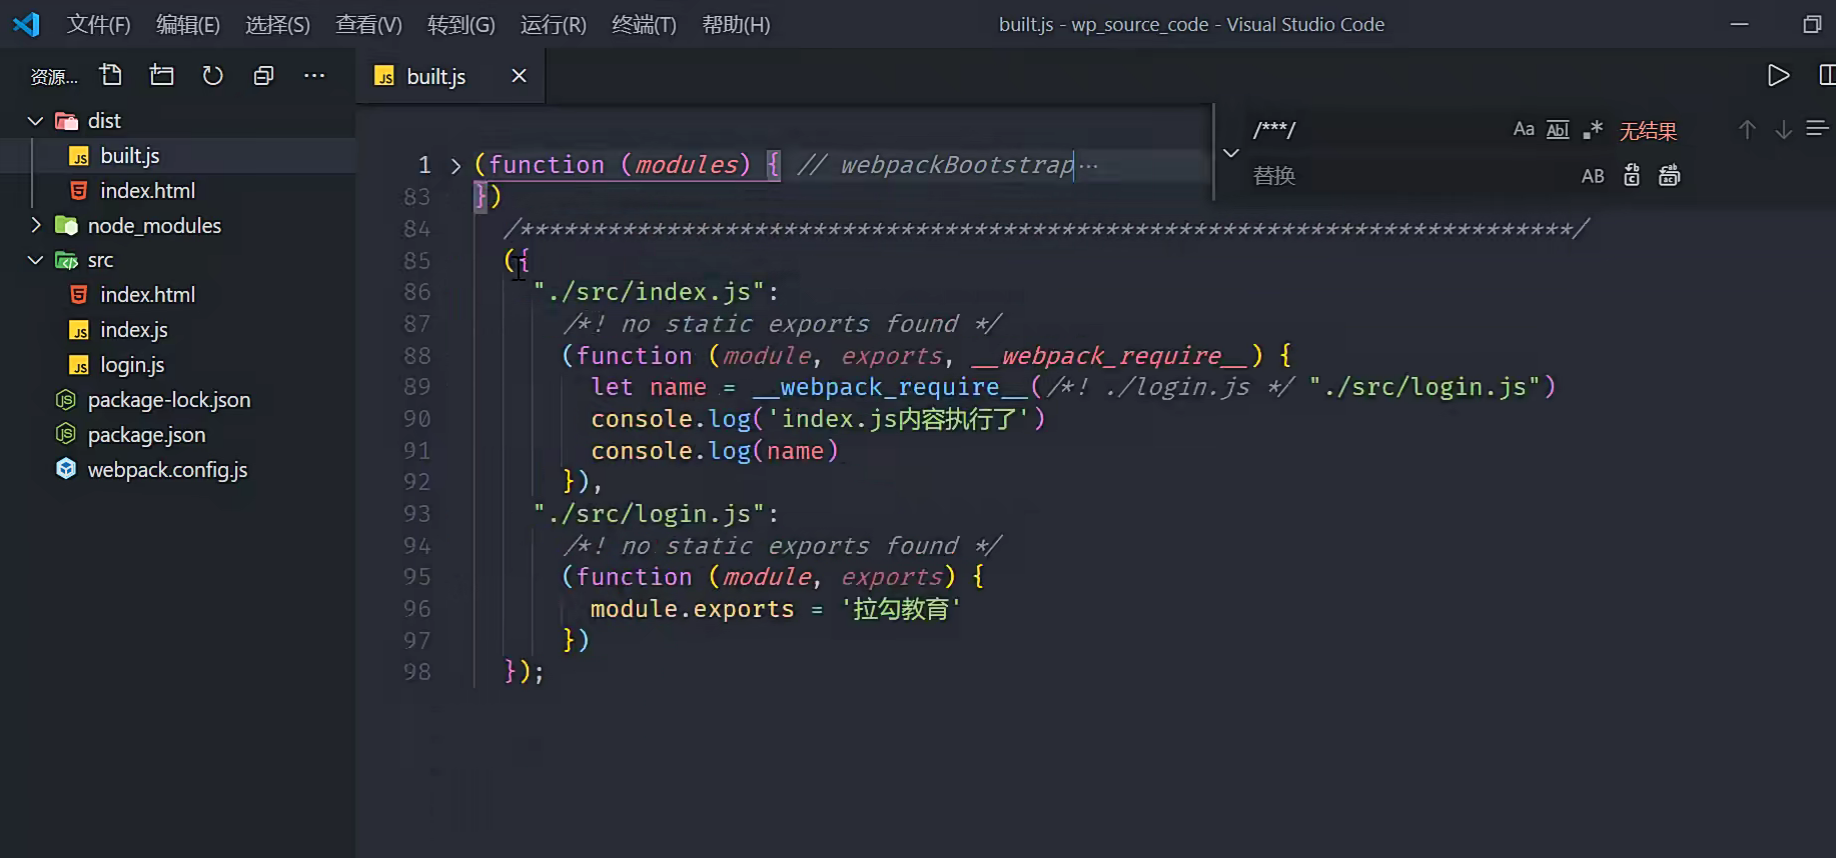Screen dimensions: 1836x858
Task: Refresh the file explorer
Action: coord(213,76)
